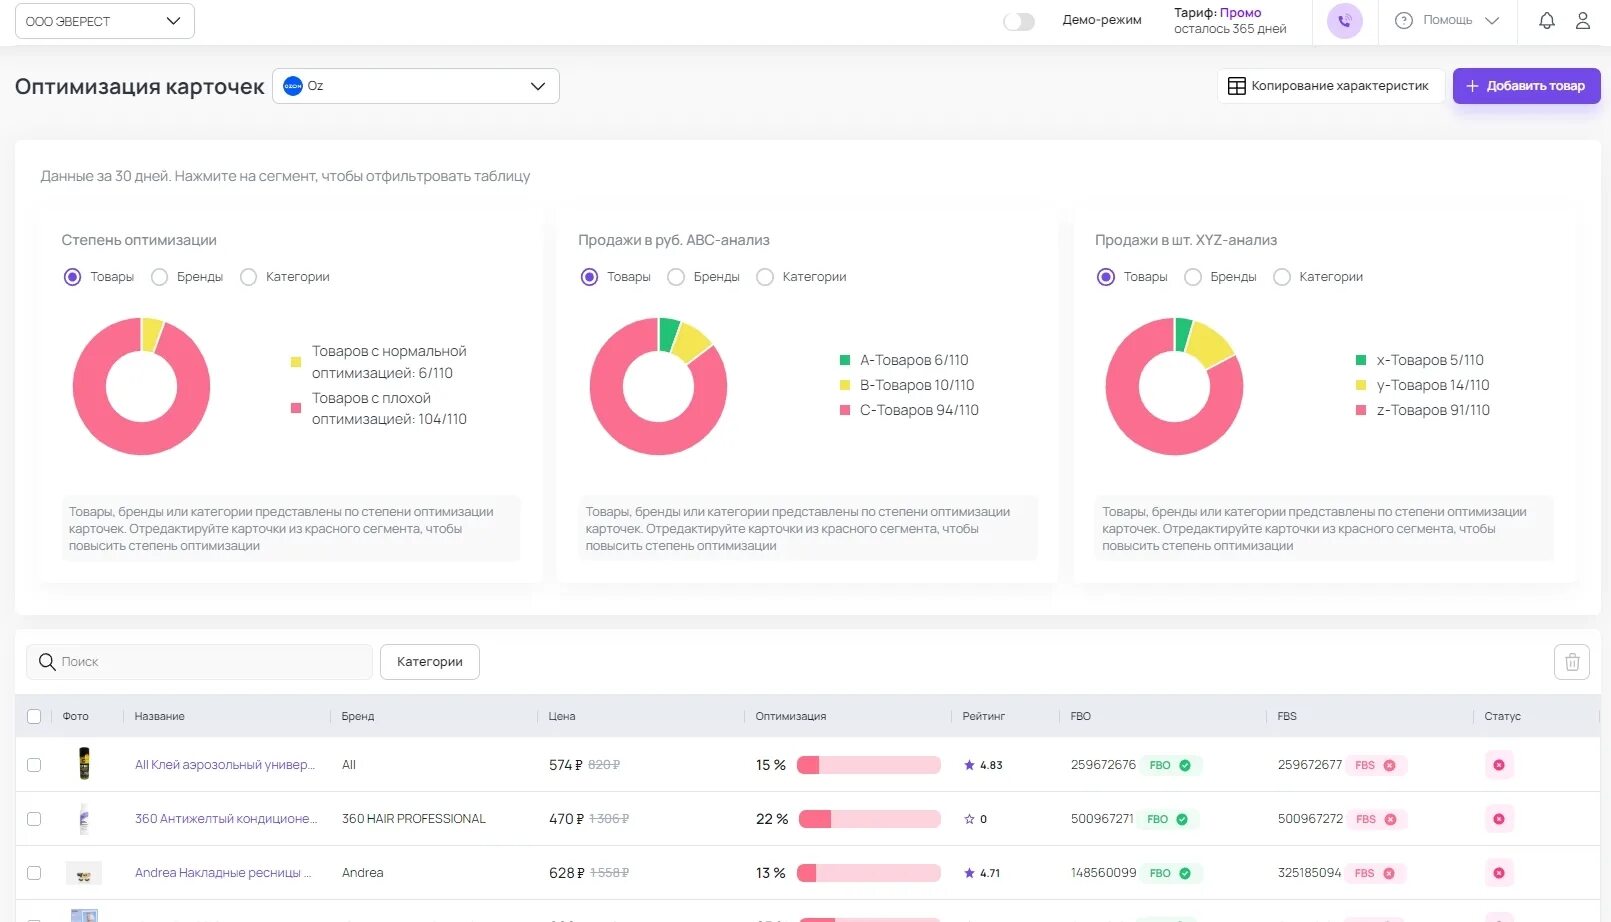Click the Категории filter button
Image resolution: width=1611 pixels, height=922 pixels.
430,662
